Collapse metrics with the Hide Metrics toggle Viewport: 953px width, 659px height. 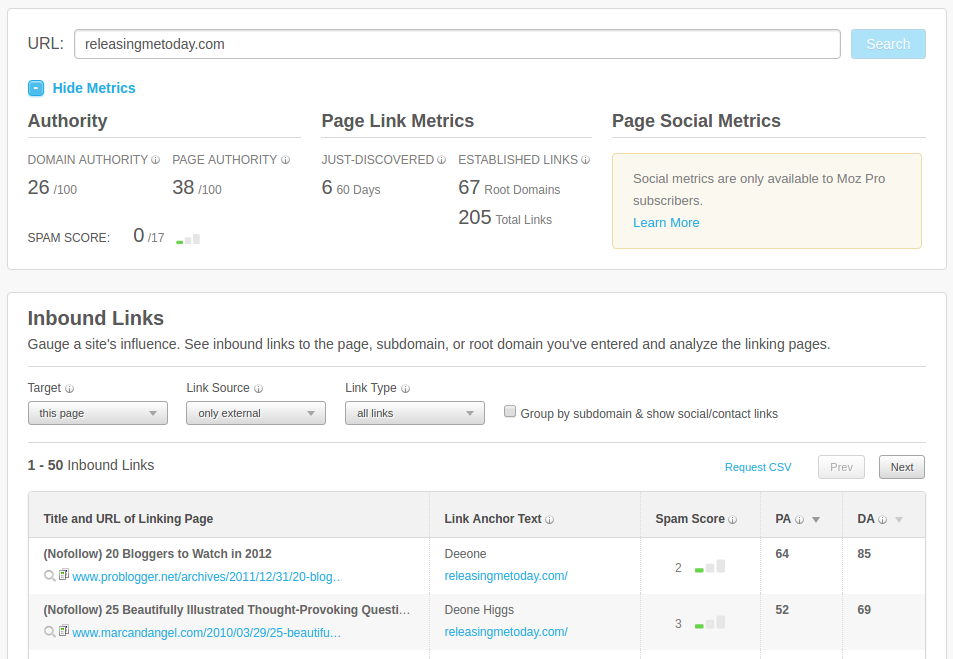(x=36, y=88)
